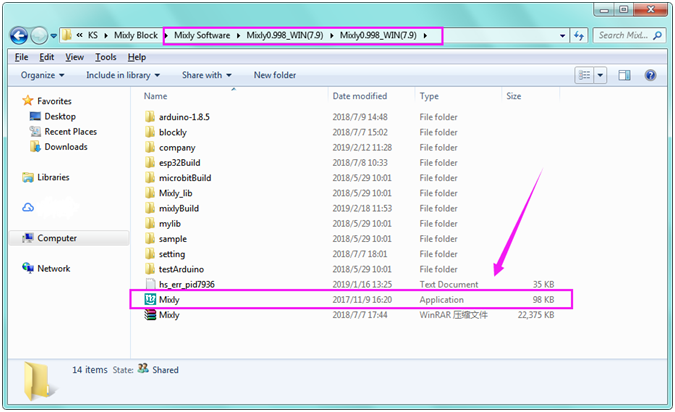This screenshot has width=675, height=412.
Task: Click the date 2018/7/9 14:48
Action: (360, 117)
